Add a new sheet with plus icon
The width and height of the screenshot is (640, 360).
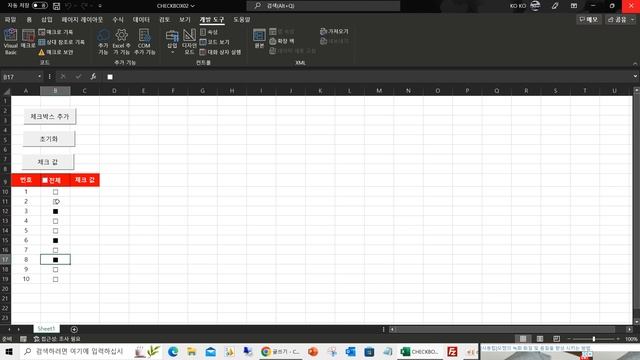(x=74, y=329)
